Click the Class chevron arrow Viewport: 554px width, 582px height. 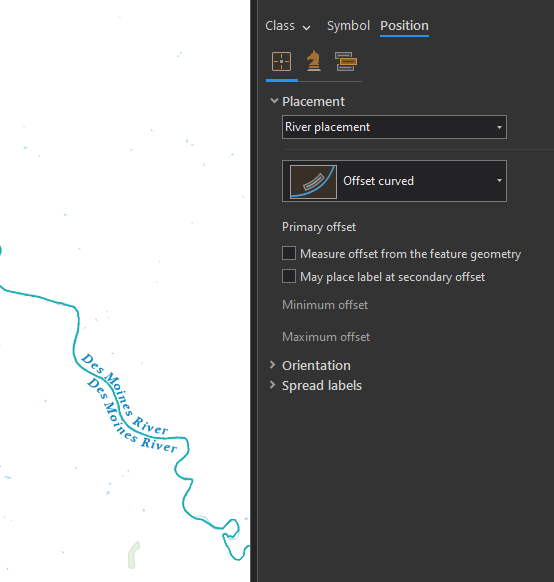306,27
